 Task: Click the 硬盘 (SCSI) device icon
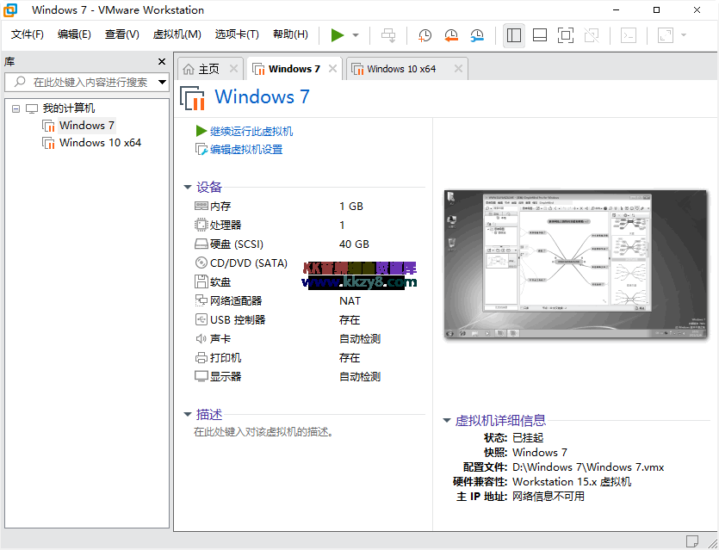point(201,244)
